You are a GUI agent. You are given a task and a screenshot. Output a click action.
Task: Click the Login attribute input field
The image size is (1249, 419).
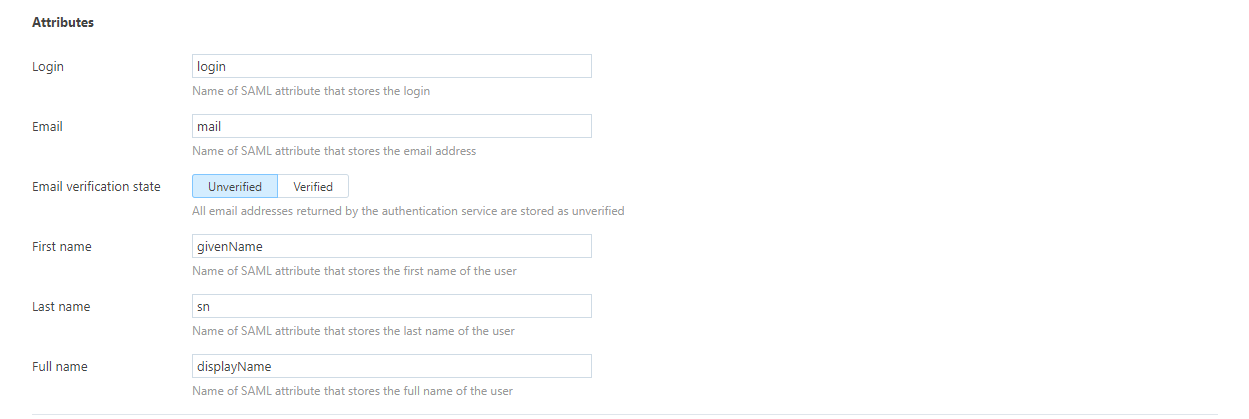tap(391, 66)
